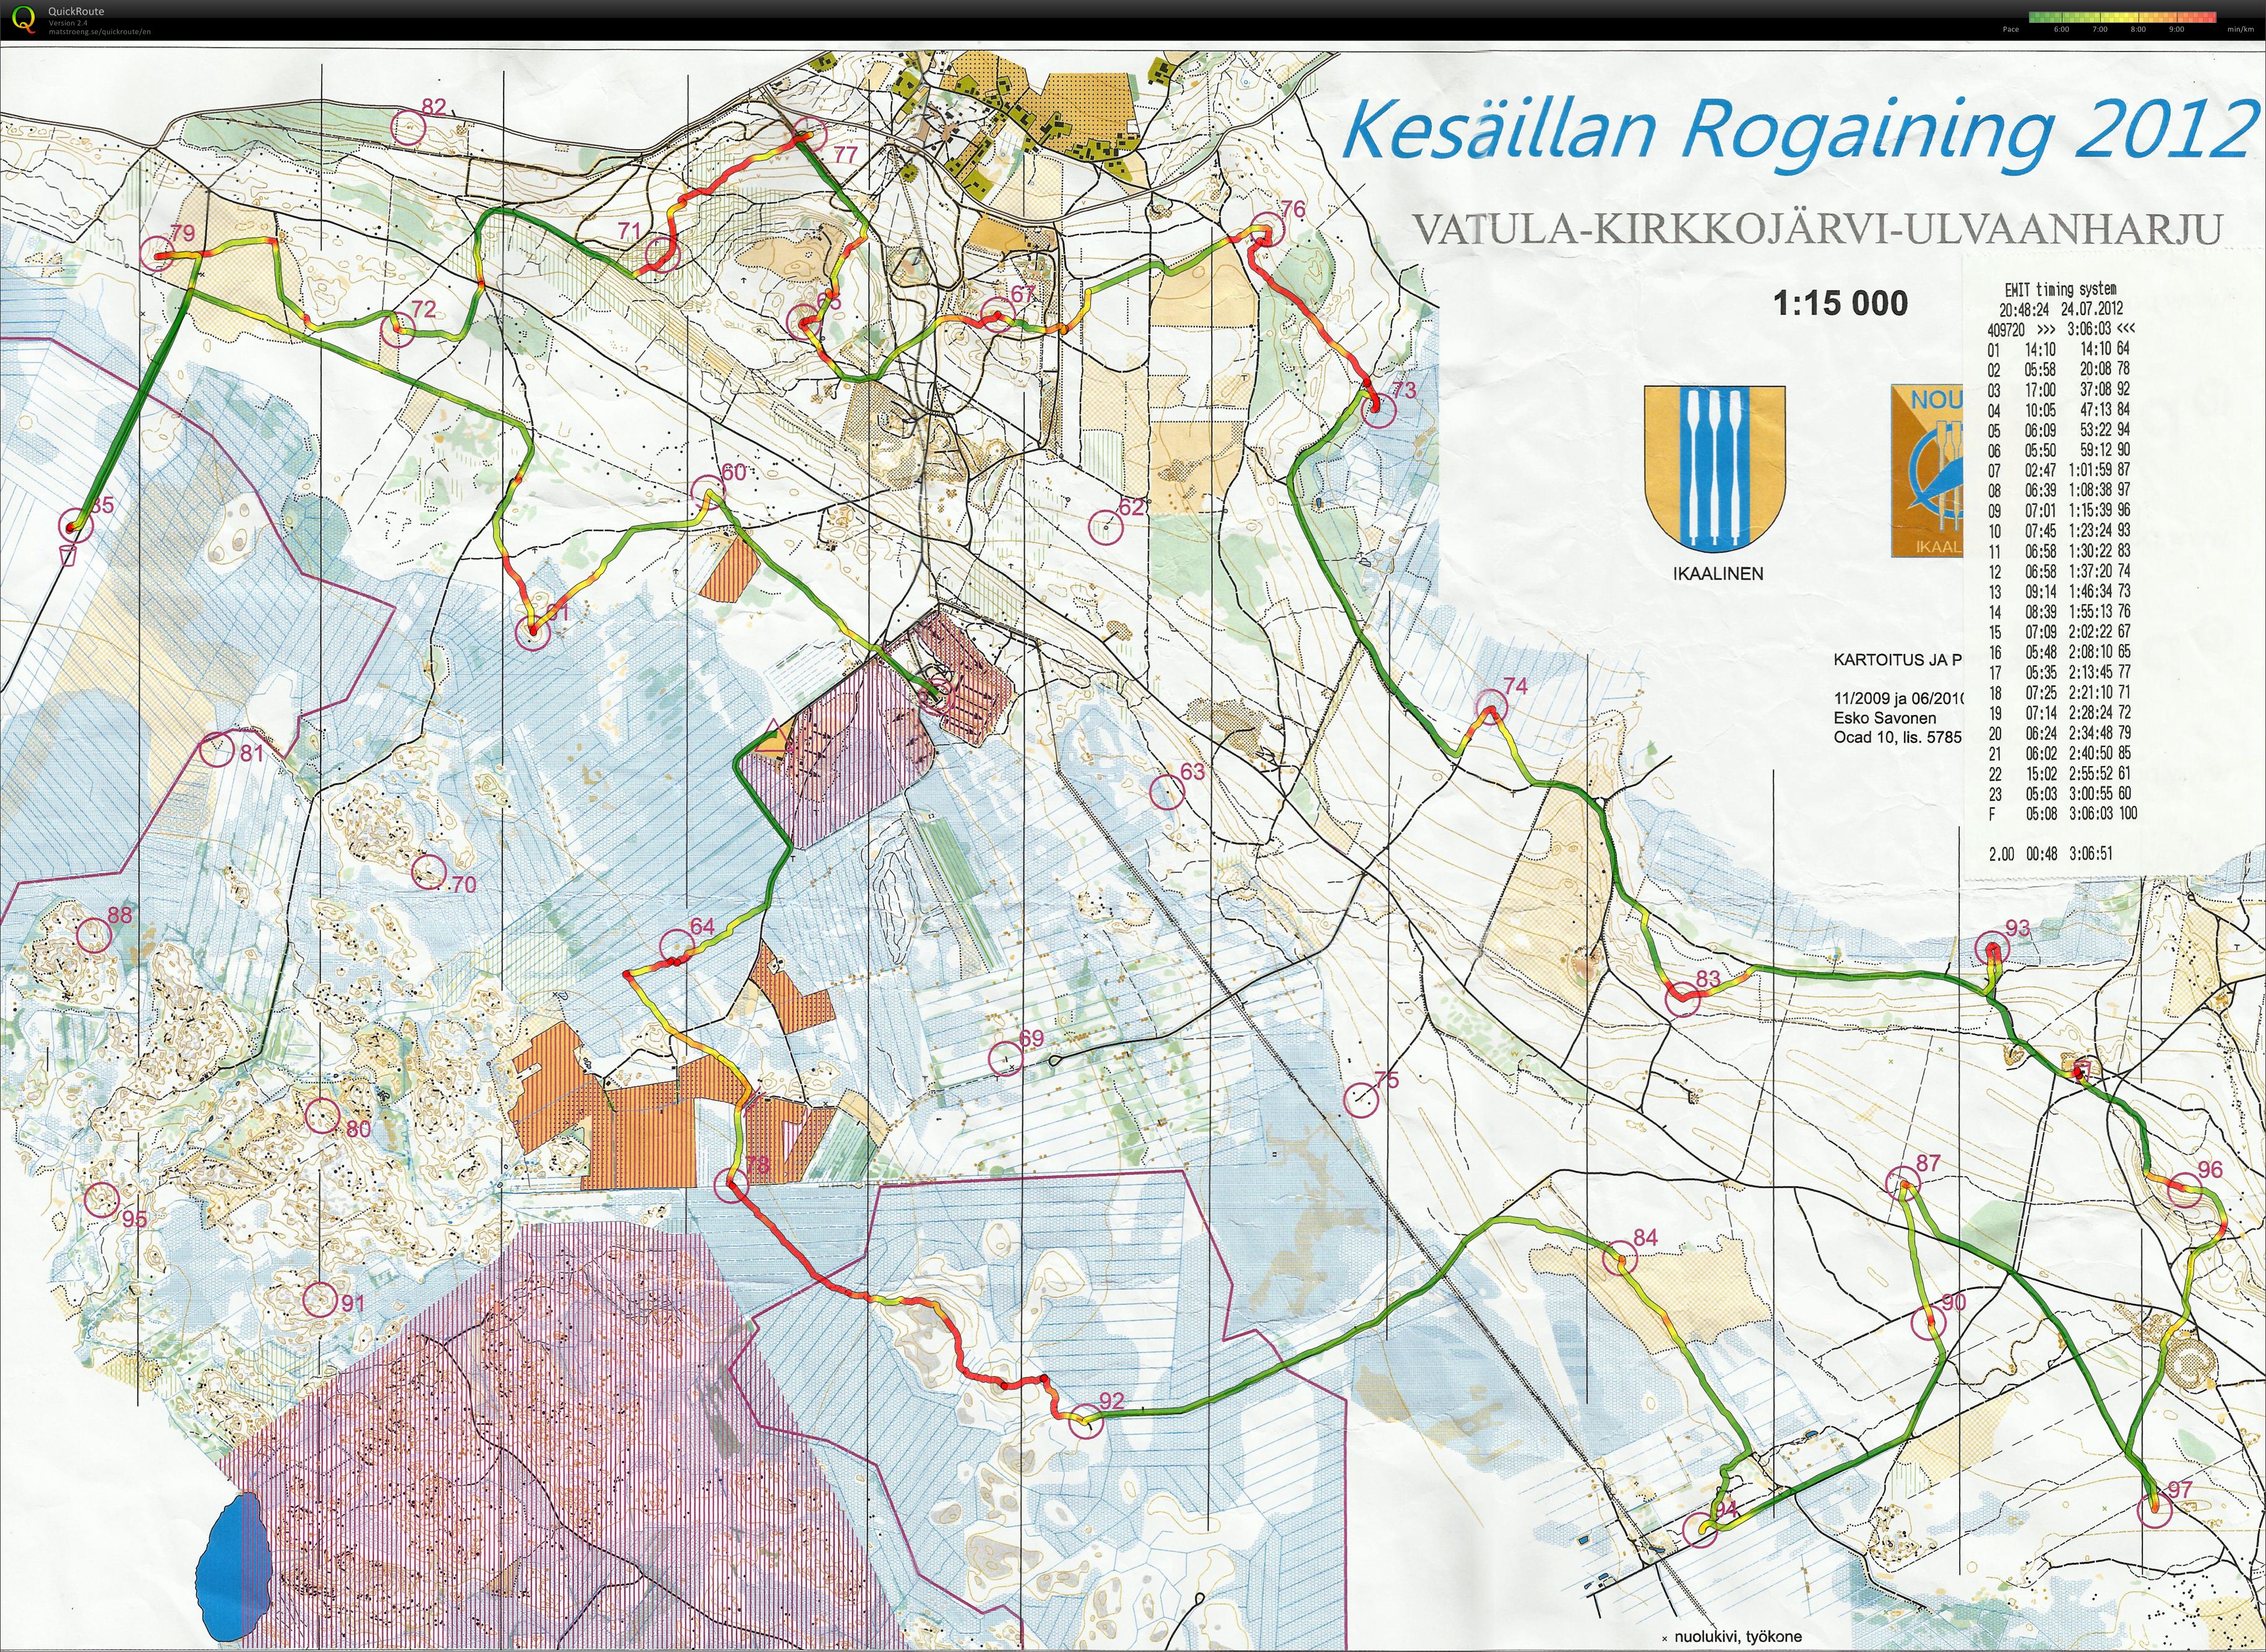Click the min/km unit label
The width and height of the screenshot is (2266, 1652).
pos(2239,30)
